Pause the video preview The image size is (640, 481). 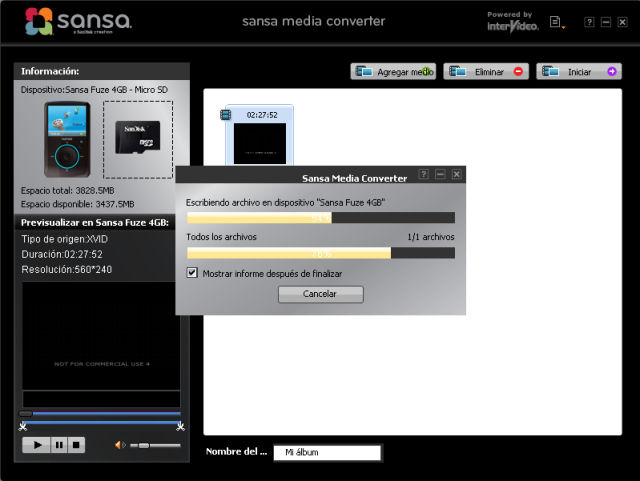pos(59,445)
